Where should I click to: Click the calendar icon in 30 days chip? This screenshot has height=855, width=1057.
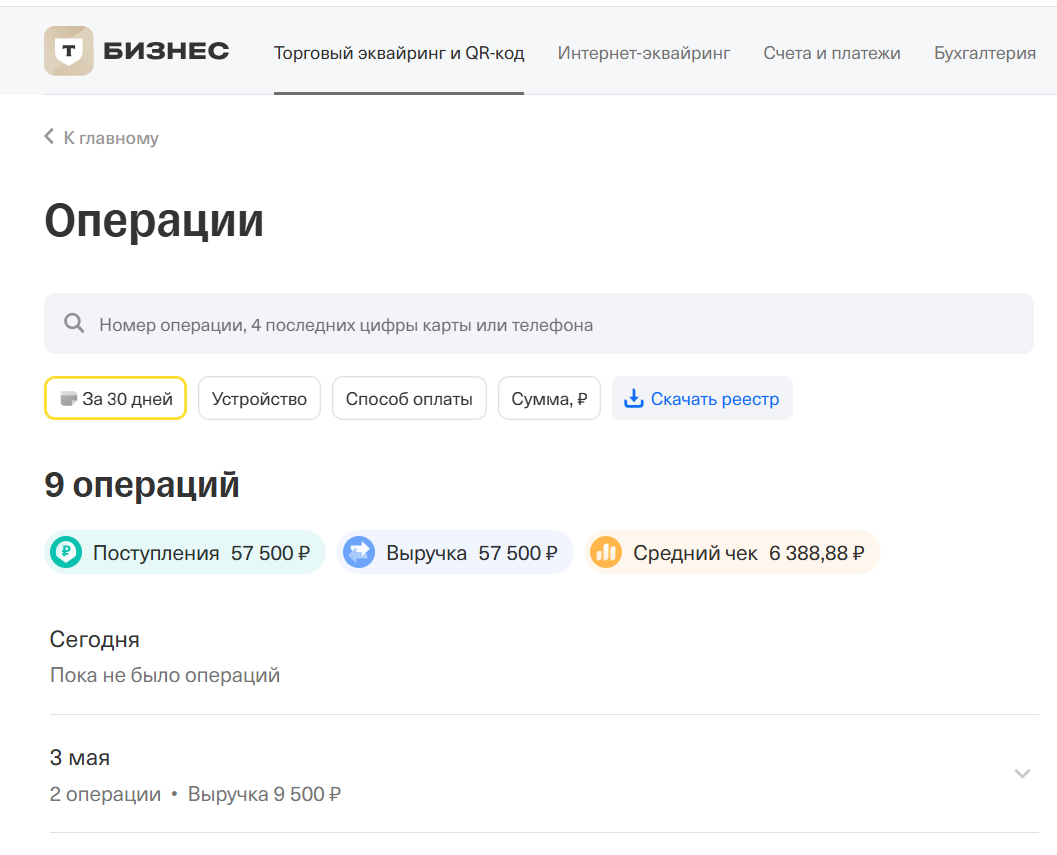pyautogui.click(x=68, y=399)
